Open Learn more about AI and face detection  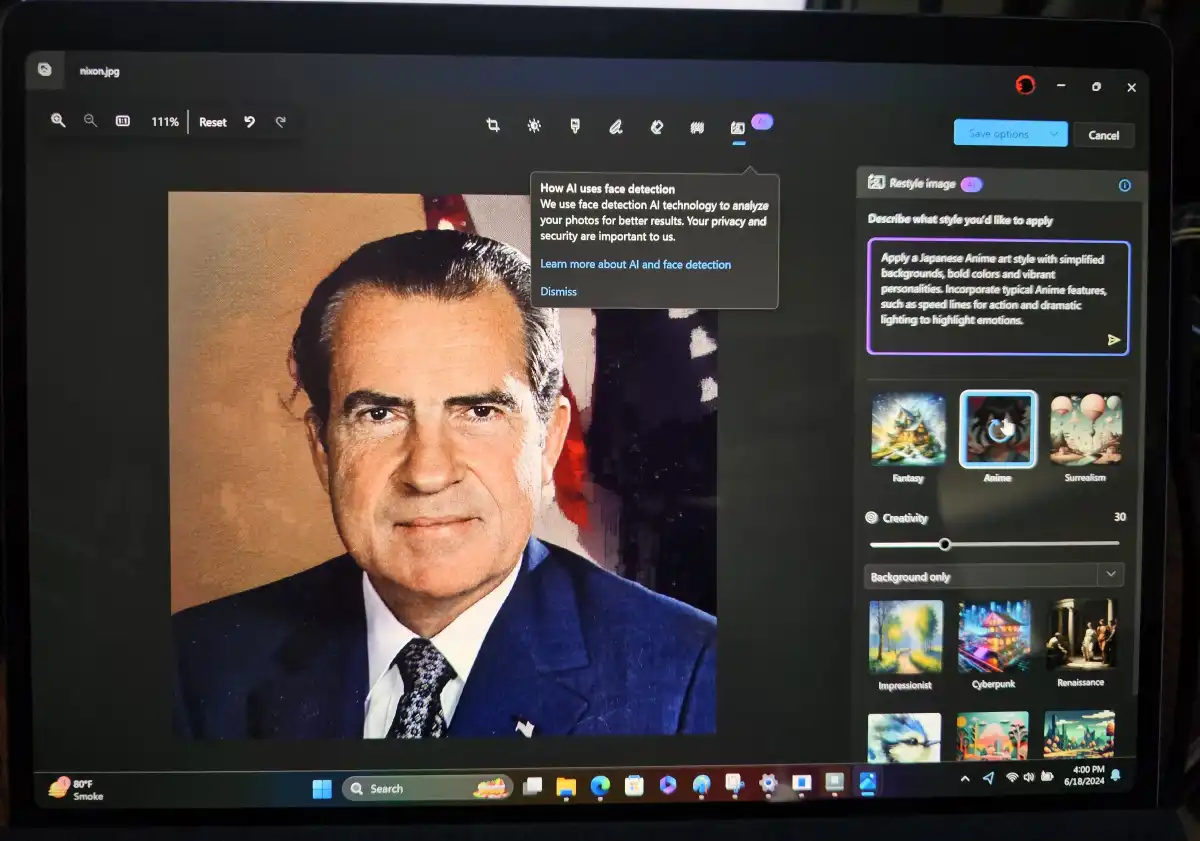tap(635, 265)
